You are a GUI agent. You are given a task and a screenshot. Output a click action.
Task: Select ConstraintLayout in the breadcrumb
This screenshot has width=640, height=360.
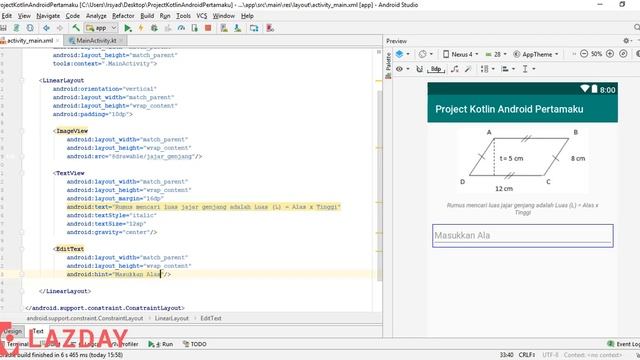pos(85,318)
